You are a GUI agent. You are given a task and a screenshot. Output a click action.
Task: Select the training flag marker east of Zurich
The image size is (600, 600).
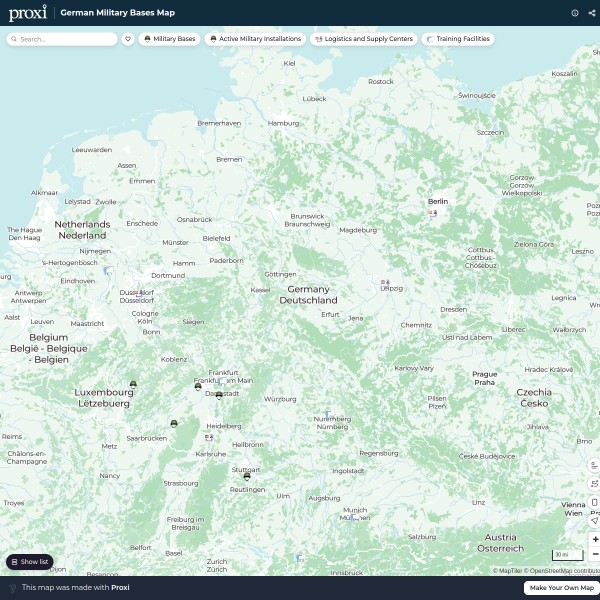coord(300,558)
